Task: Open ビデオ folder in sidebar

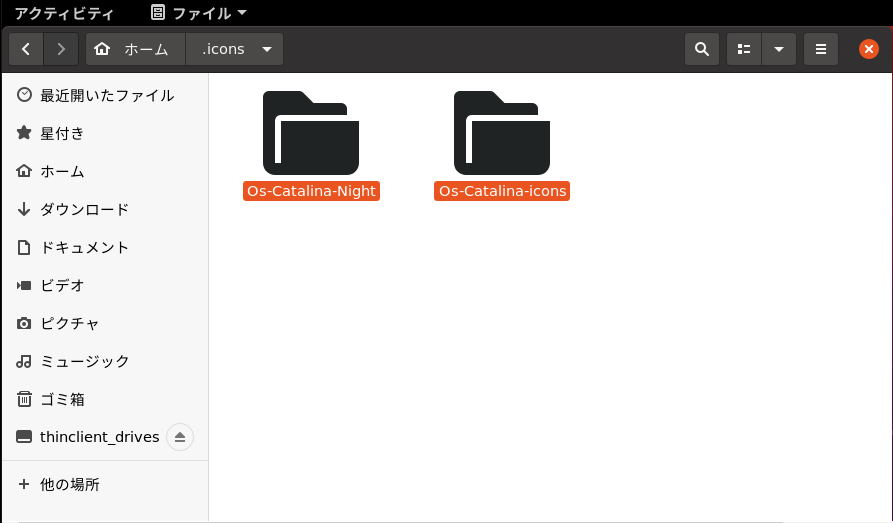Action: (x=105, y=285)
